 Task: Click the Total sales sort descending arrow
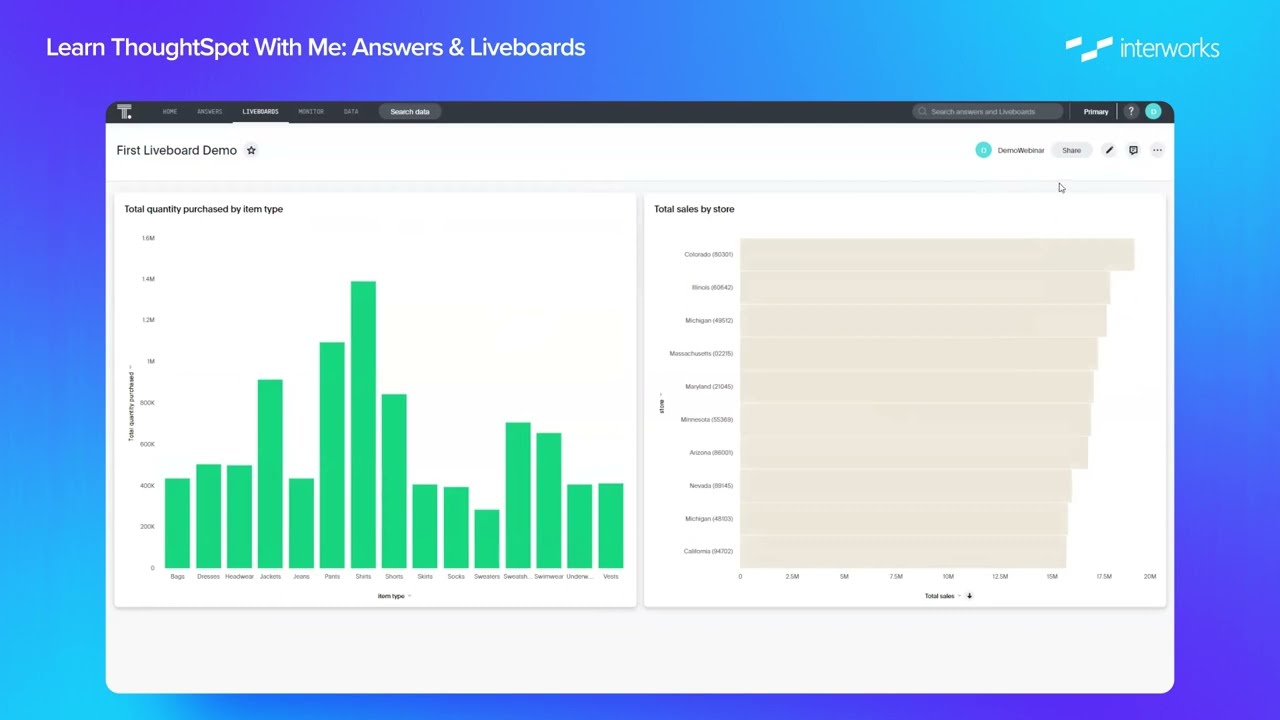point(969,596)
